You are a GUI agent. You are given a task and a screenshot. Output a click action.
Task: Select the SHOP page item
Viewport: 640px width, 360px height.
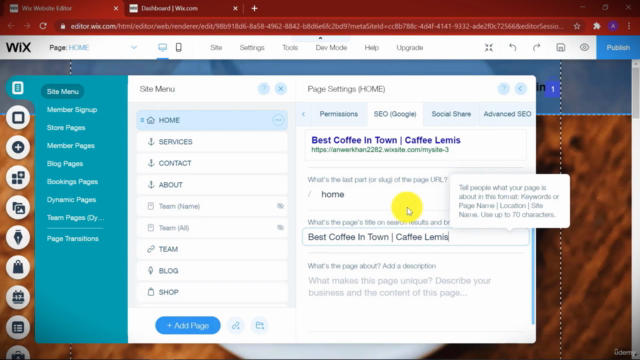coord(212,292)
